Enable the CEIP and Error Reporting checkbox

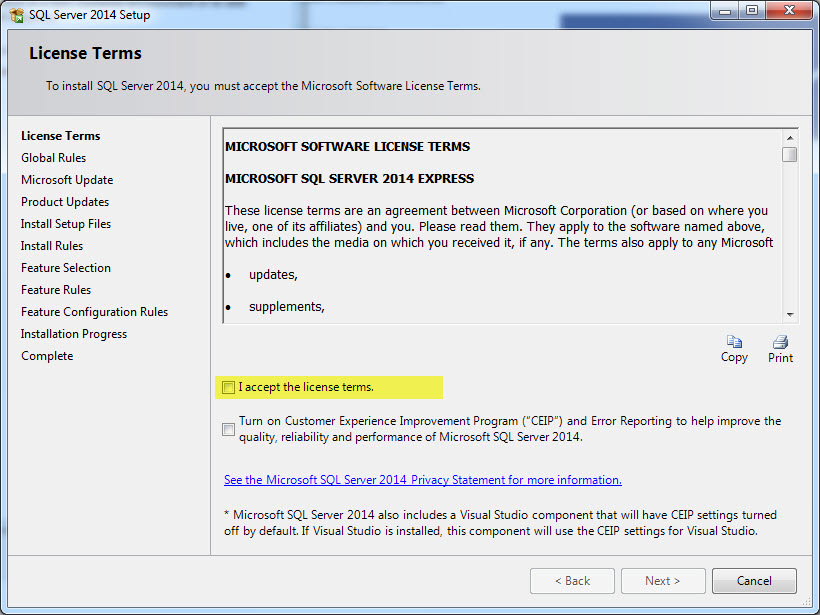tap(229, 429)
